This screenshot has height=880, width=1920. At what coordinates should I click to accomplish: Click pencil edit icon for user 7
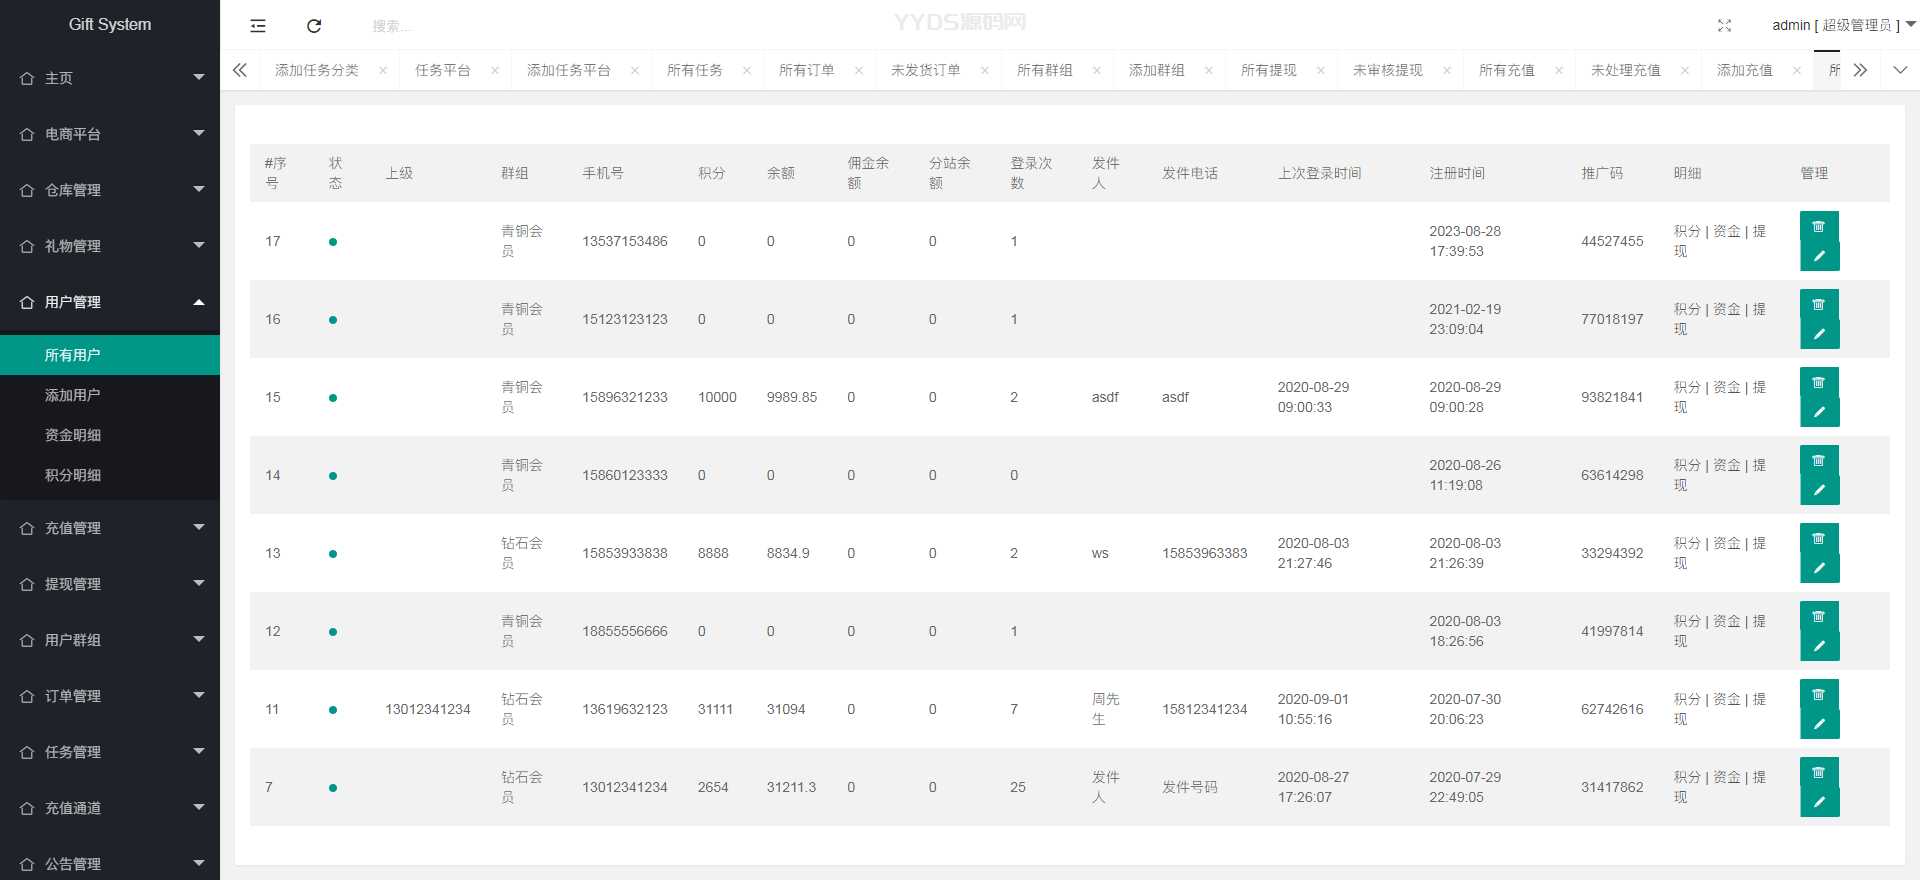tap(1819, 802)
